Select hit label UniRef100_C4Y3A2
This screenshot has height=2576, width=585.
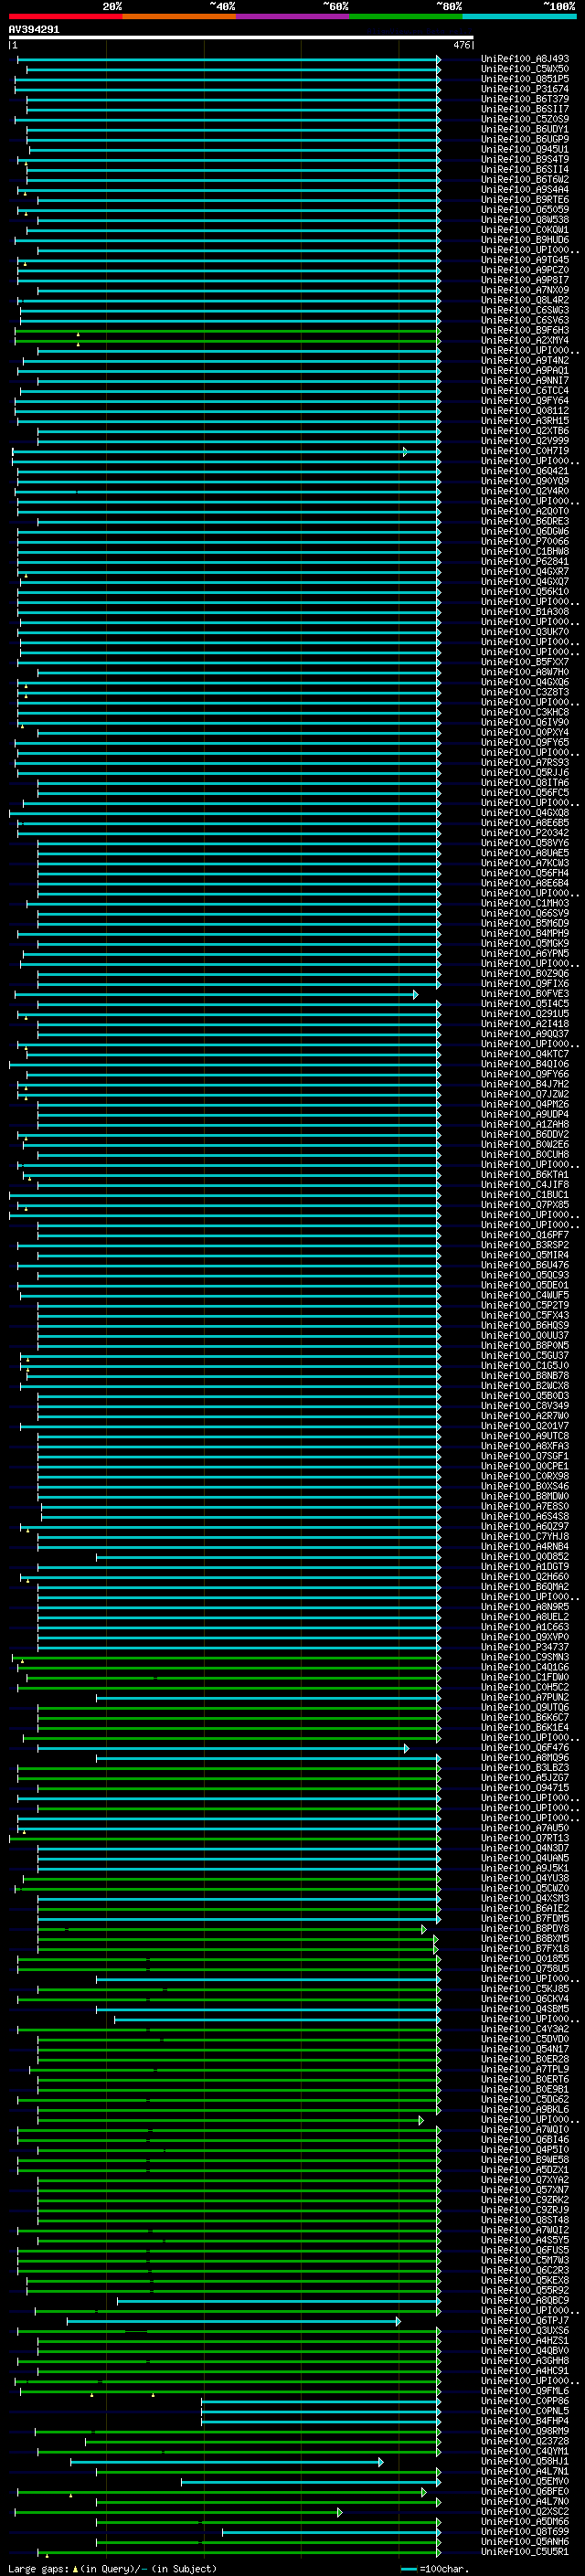tap(525, 2029)
